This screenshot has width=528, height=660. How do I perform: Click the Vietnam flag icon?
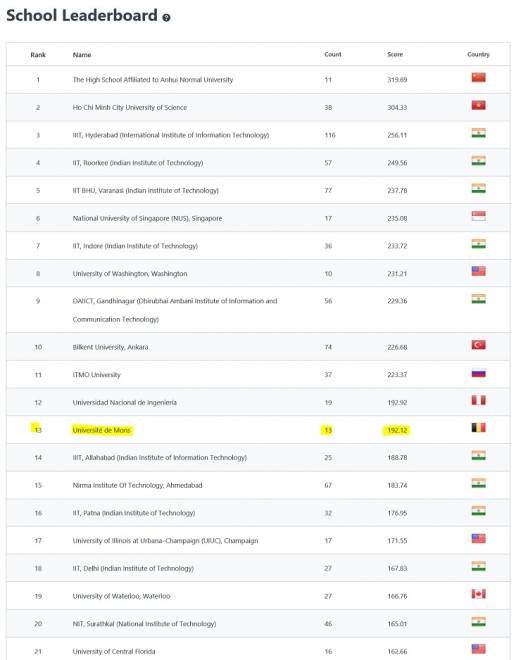coord(478,105)
